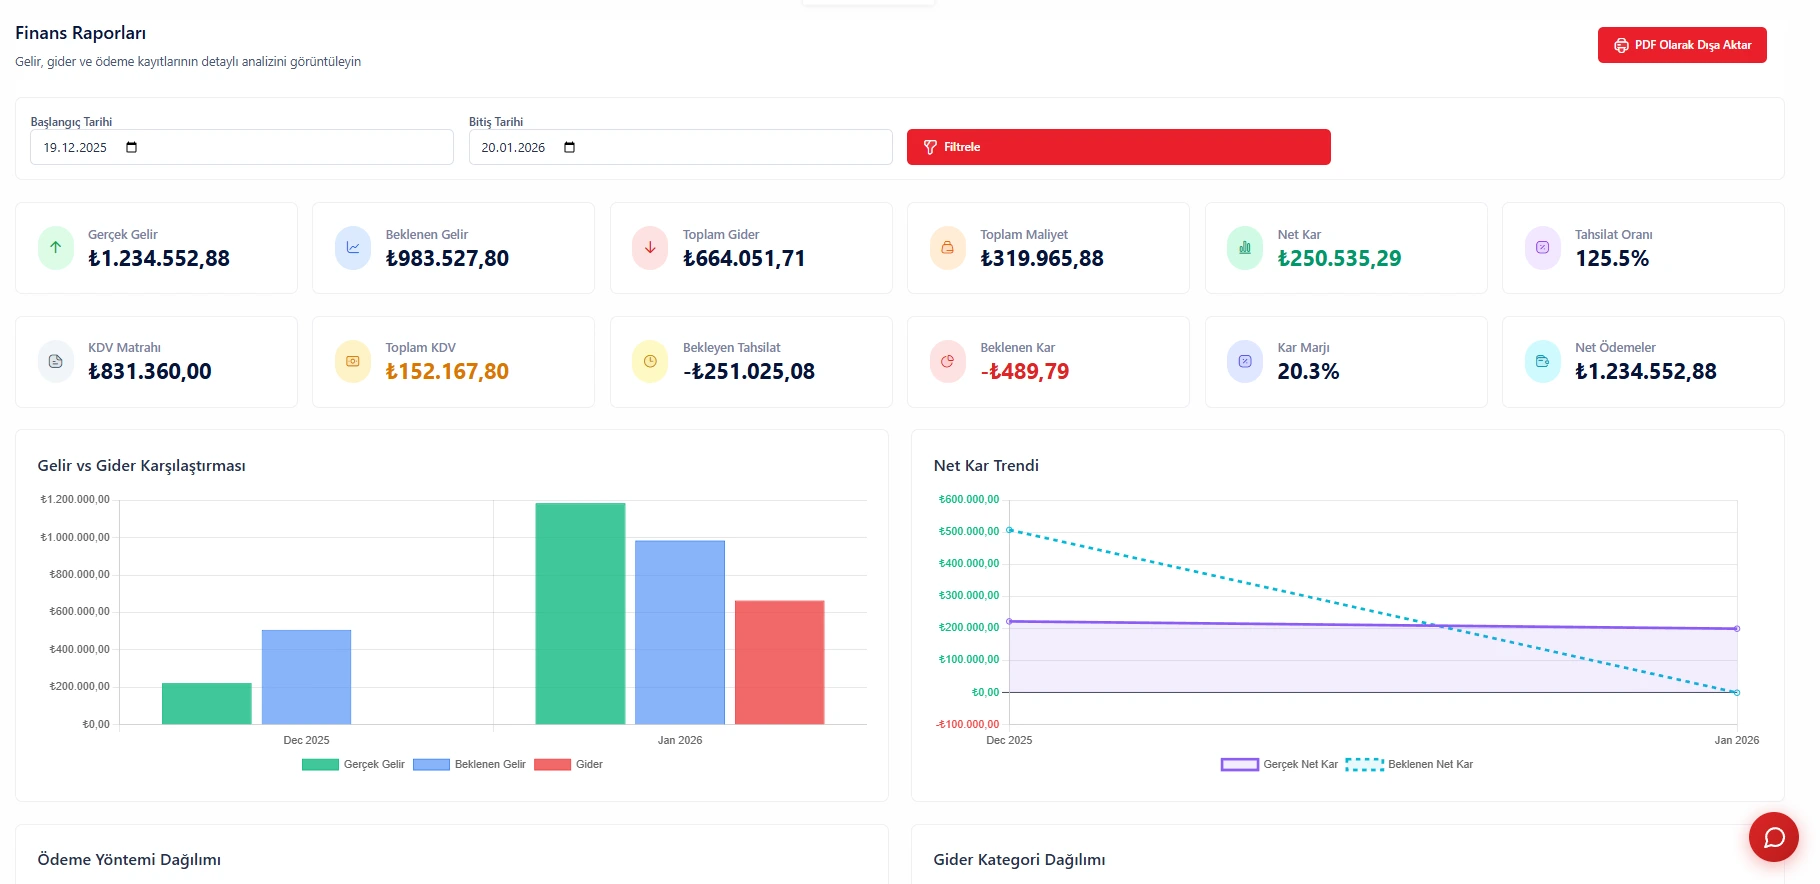
Task: Open the floating chat bubble button
Action: coord(1773,837)
